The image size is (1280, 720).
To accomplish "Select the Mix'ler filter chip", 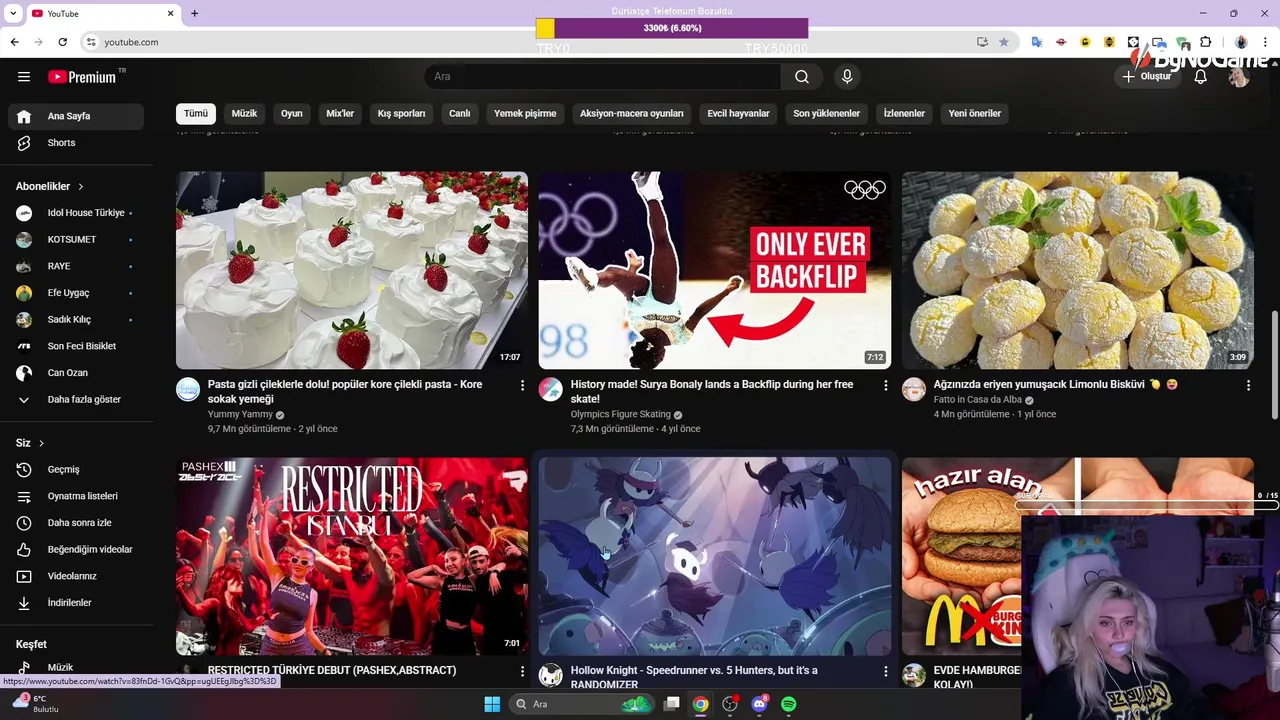I will coord(340,113).
